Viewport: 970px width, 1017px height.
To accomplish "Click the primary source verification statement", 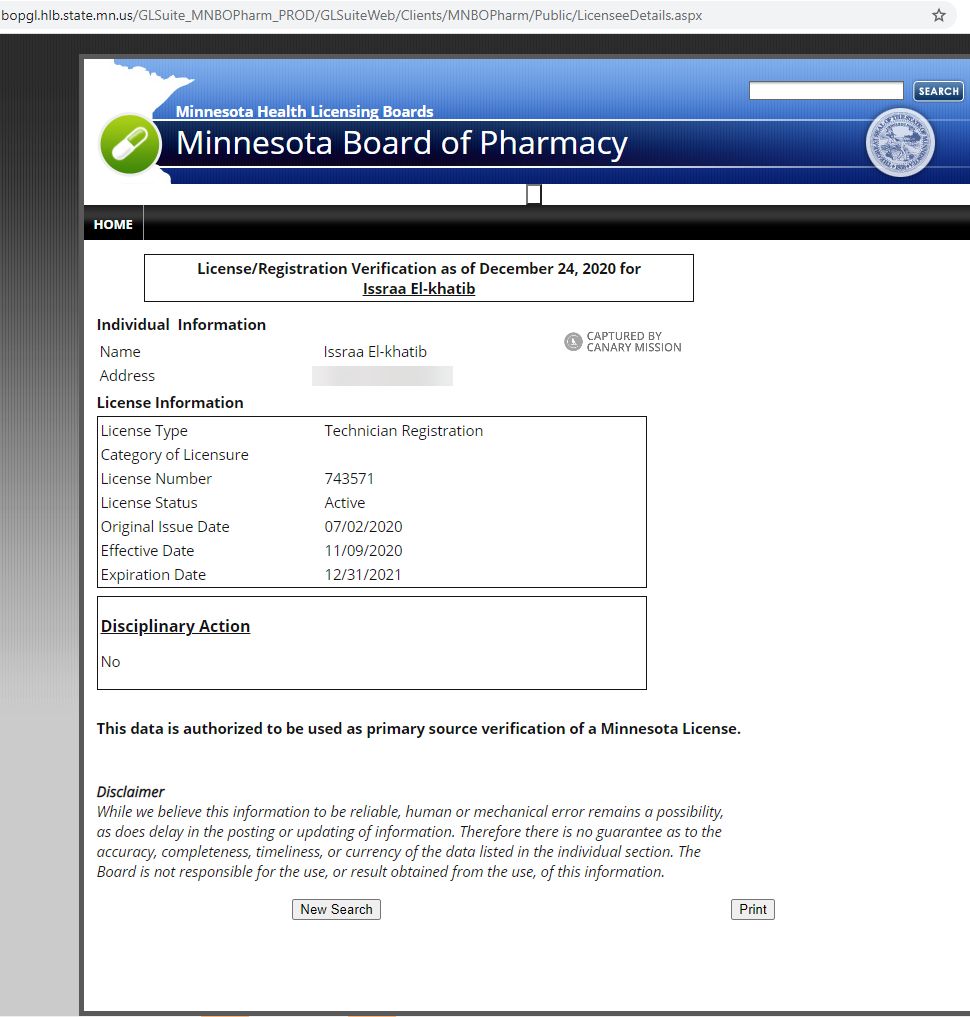I will click(x=418, y=729).
